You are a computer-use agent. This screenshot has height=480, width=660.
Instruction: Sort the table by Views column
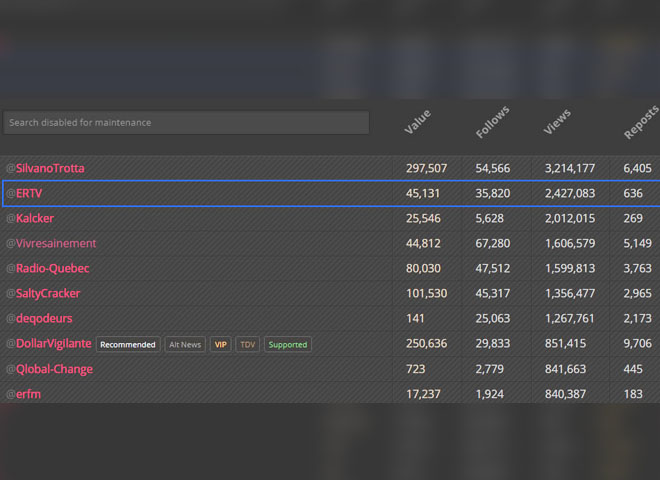(556, 122)
